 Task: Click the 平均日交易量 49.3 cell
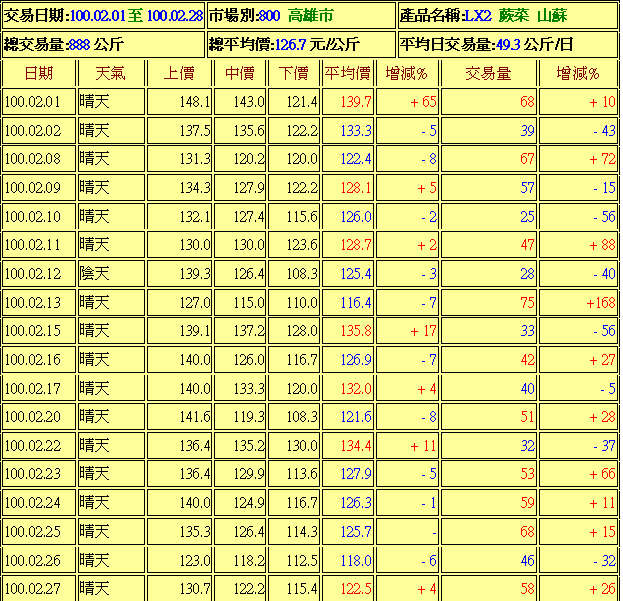tap(508, 44)
